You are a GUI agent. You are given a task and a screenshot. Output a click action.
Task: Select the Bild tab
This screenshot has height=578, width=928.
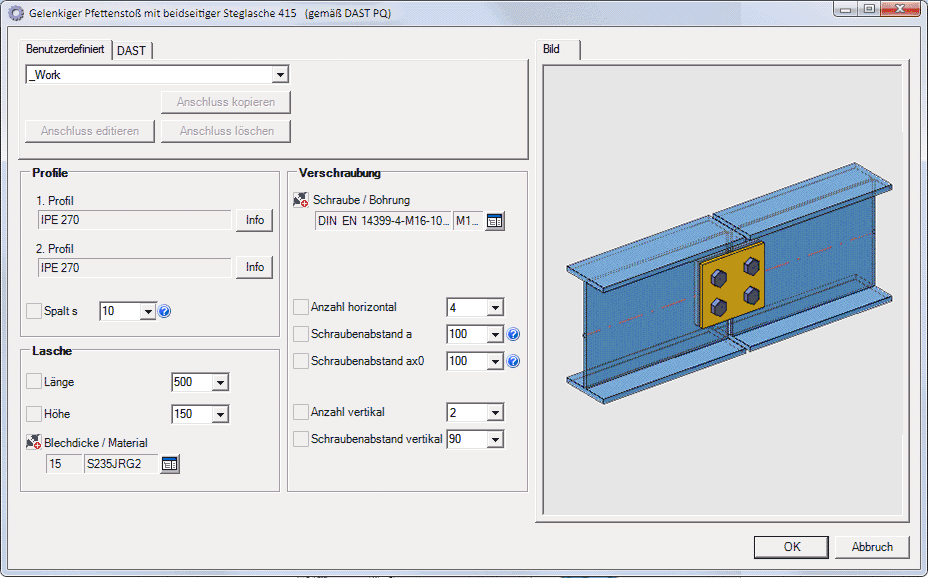pos(552,49)
